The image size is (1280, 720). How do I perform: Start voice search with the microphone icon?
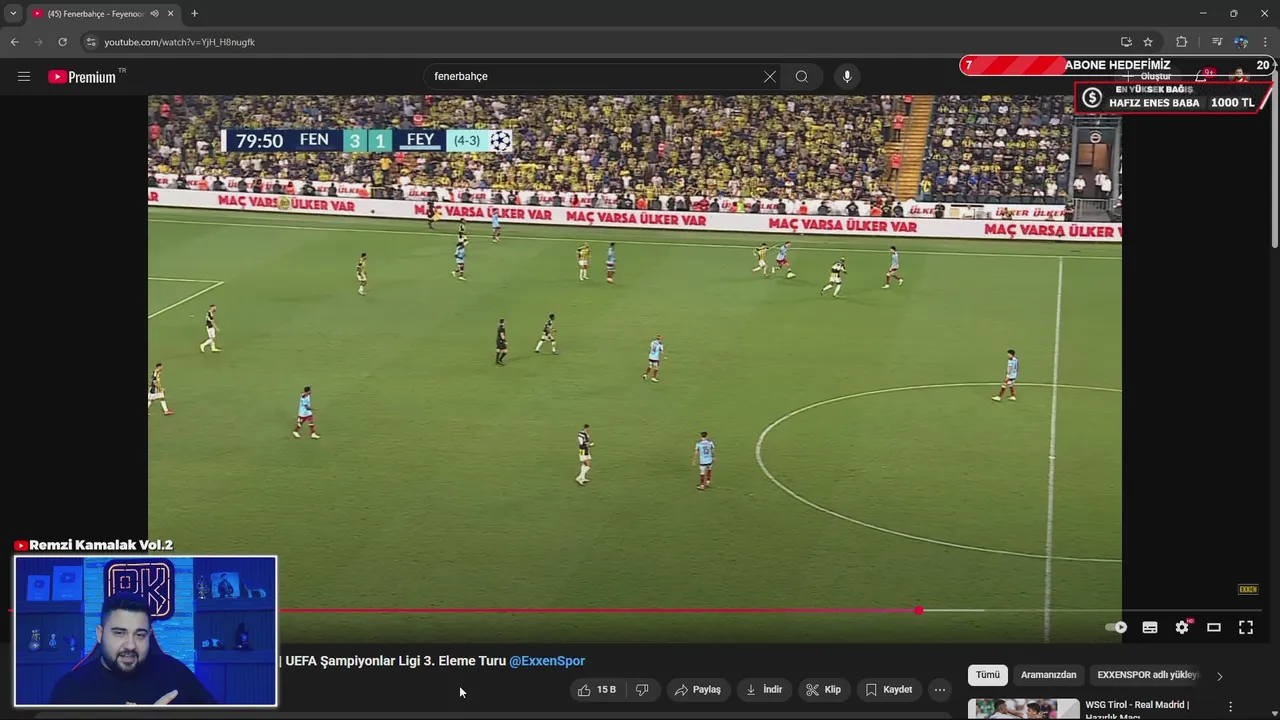tap(847, 77)
